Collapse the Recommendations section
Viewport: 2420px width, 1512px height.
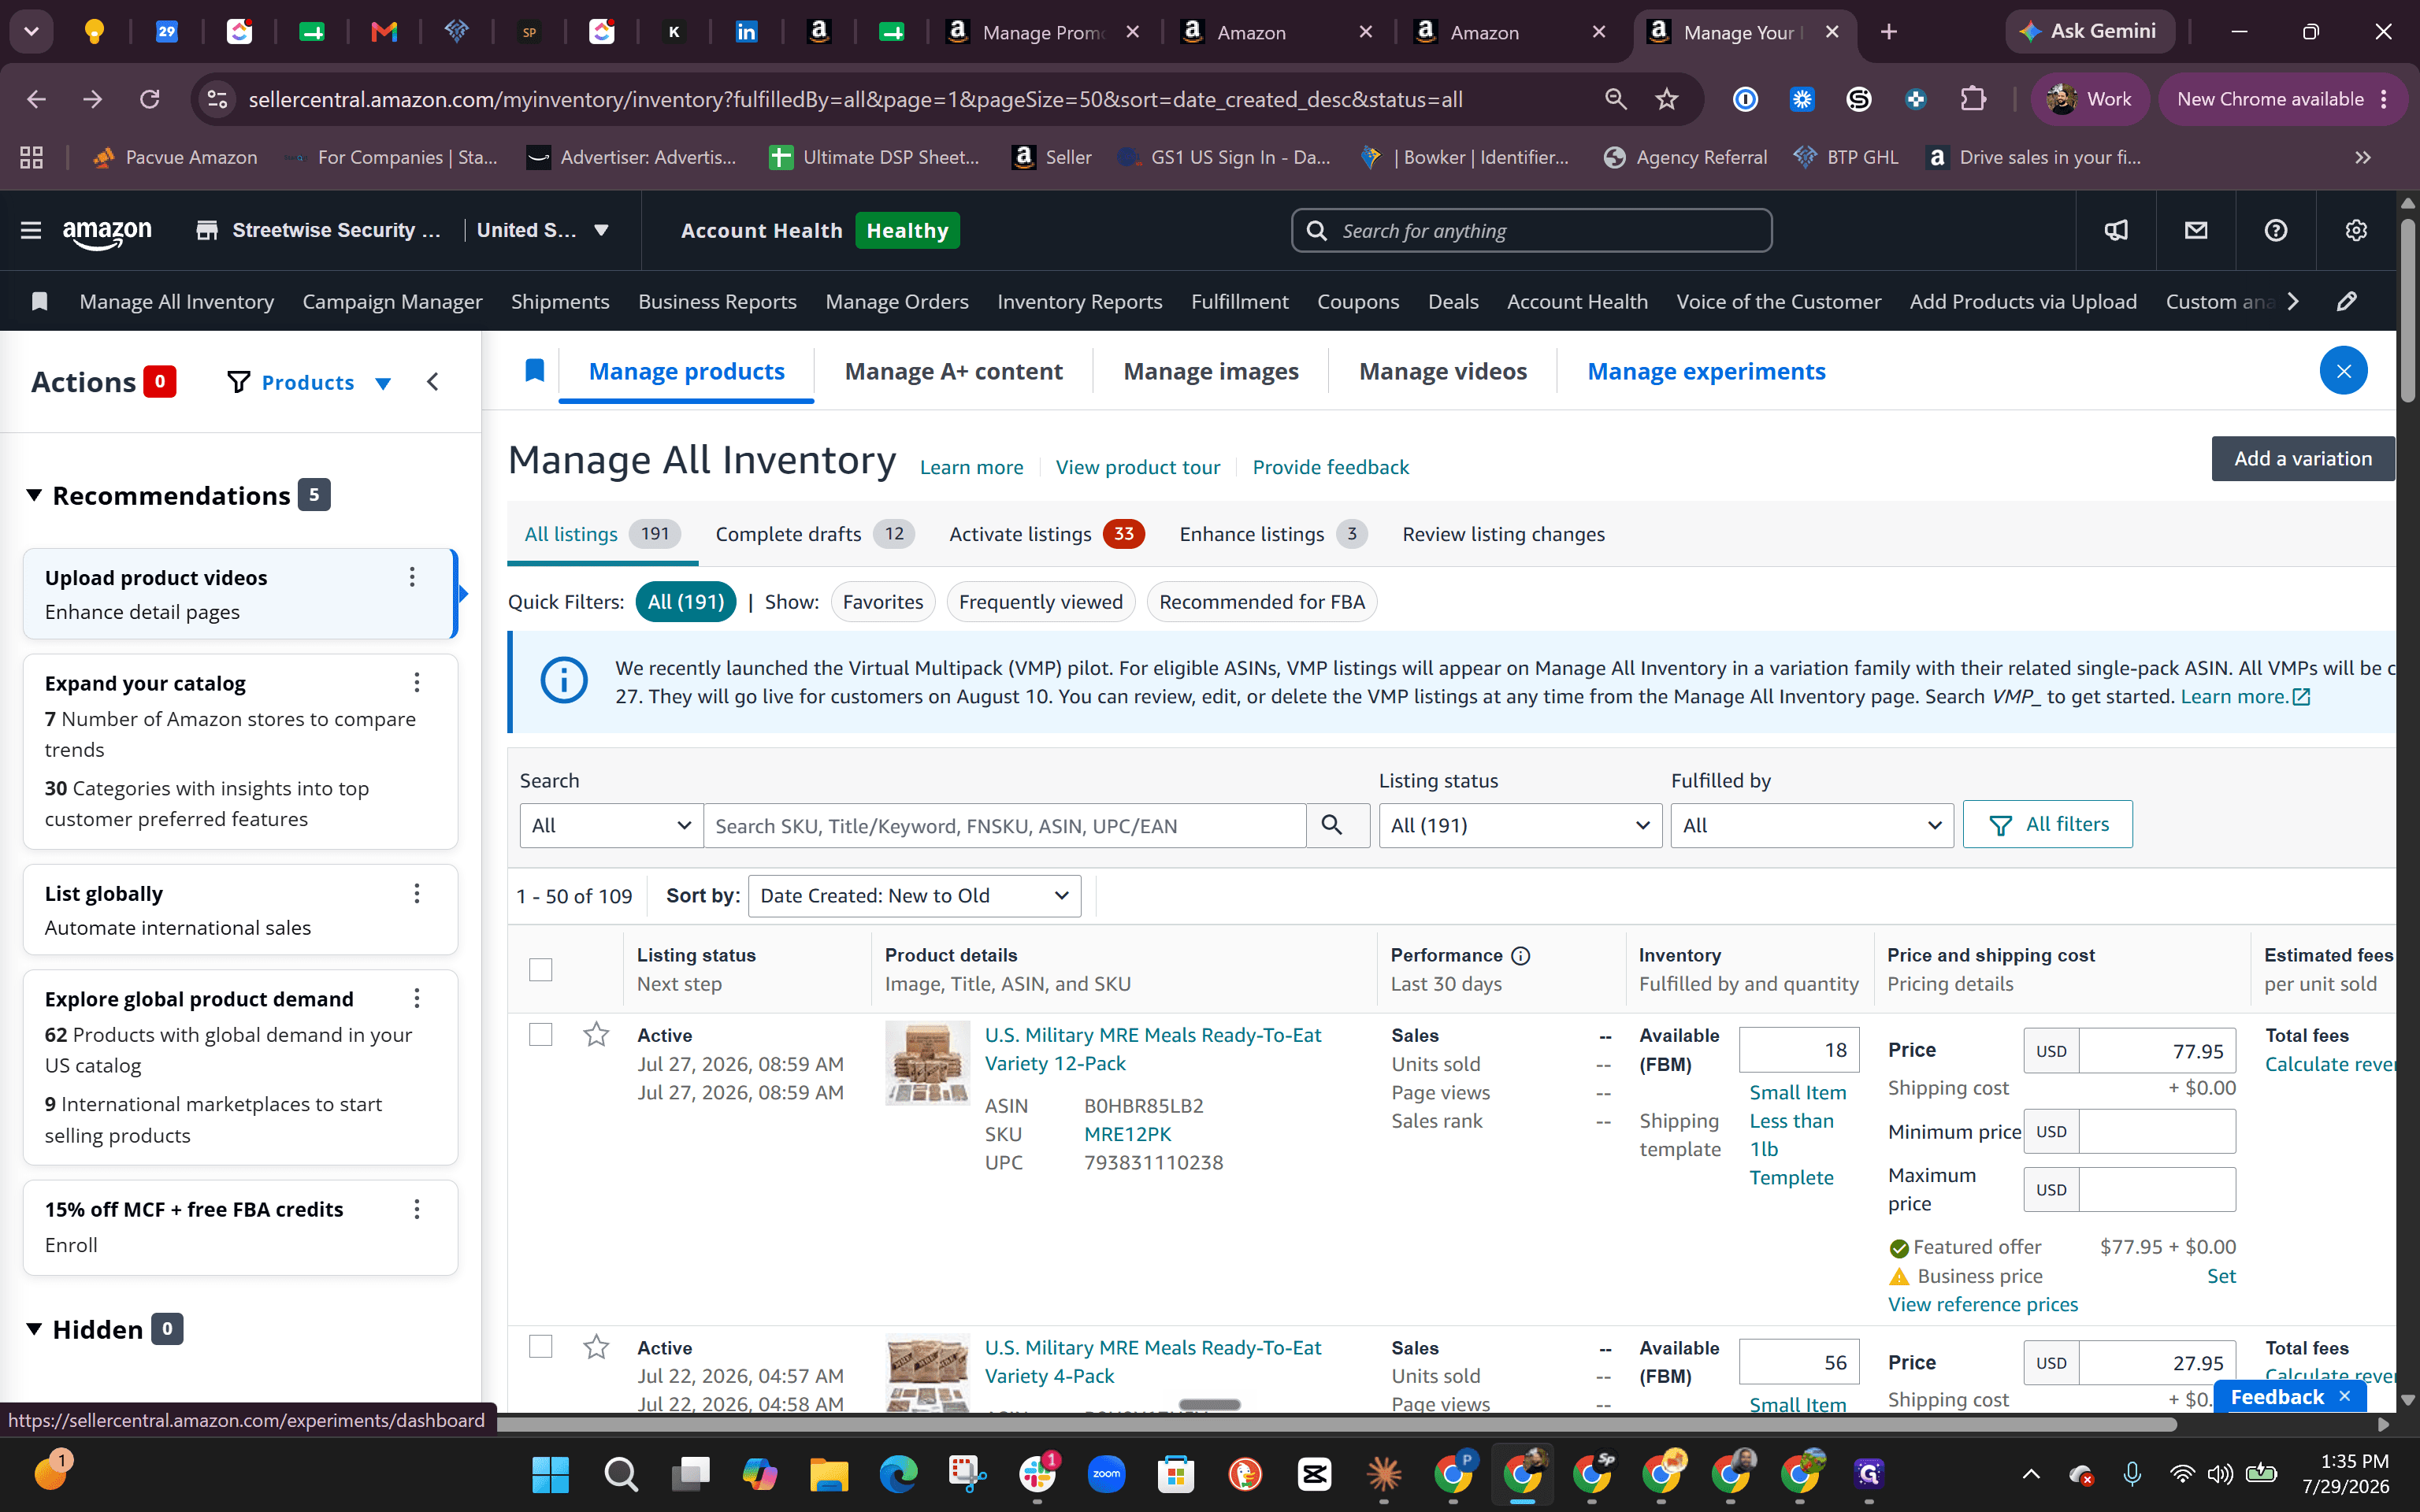coord(34,495)
